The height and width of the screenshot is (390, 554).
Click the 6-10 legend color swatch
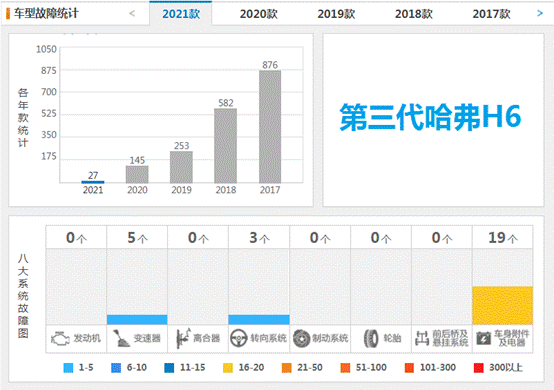[x=116, y=368]
